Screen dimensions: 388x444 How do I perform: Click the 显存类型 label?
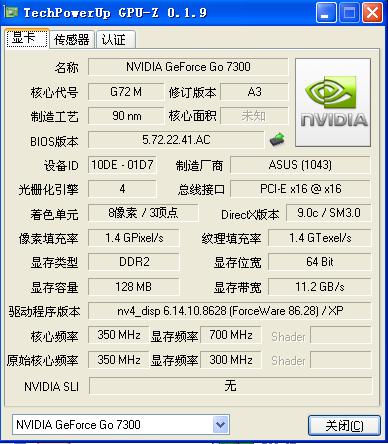click(x=54, y=263)
